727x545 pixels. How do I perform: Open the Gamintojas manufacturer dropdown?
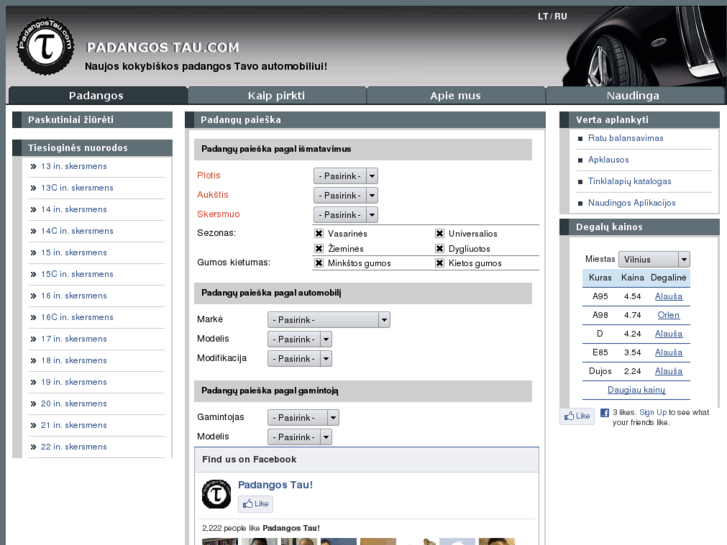303,418
